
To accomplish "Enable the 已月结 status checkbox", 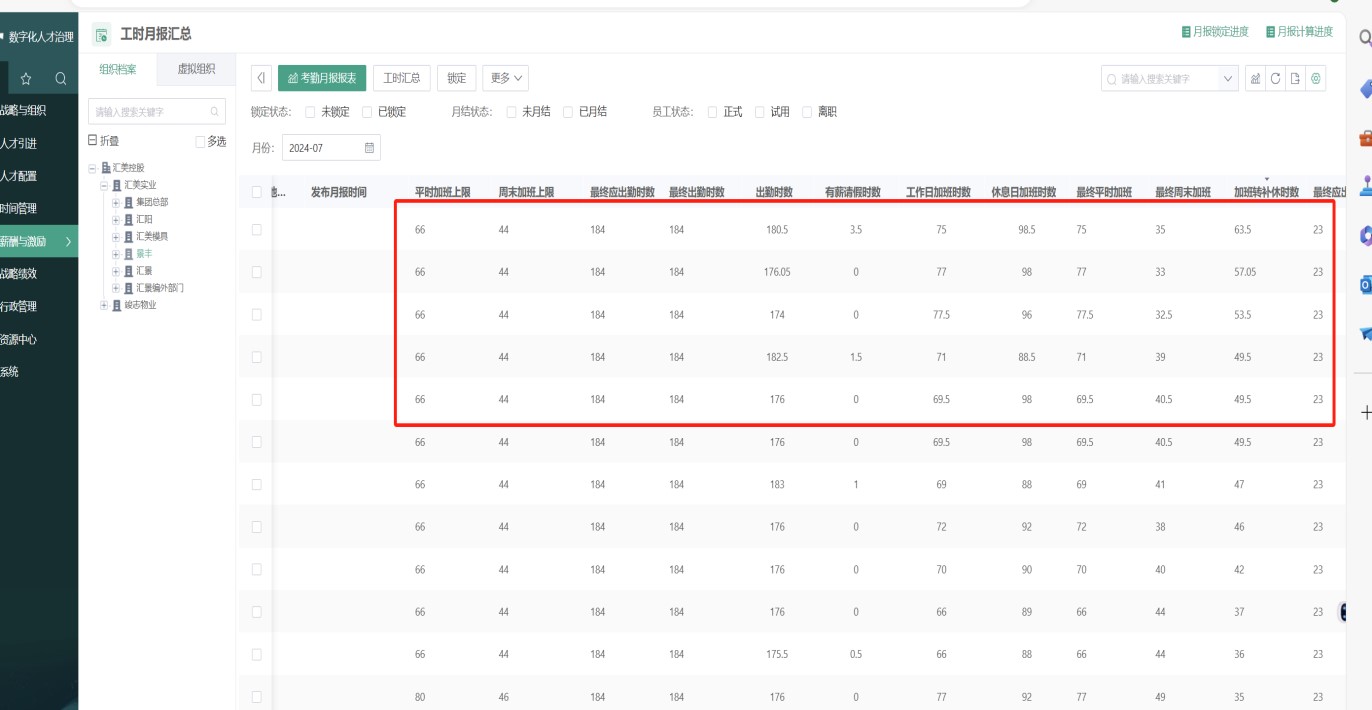I will point(568,112).
